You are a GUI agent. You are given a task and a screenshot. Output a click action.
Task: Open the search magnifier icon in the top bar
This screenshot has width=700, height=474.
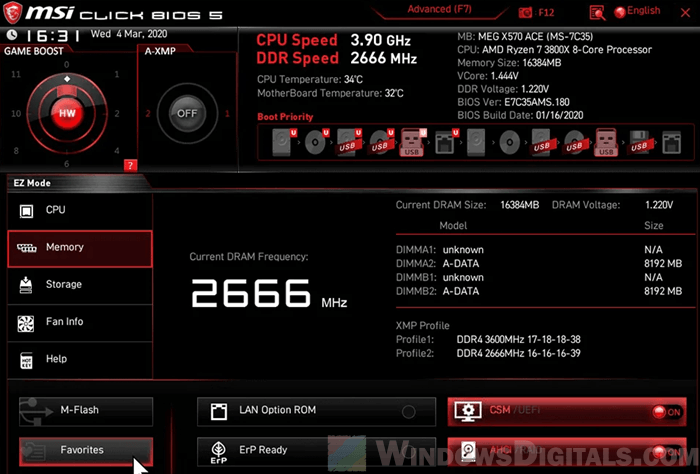click(597, 12)
